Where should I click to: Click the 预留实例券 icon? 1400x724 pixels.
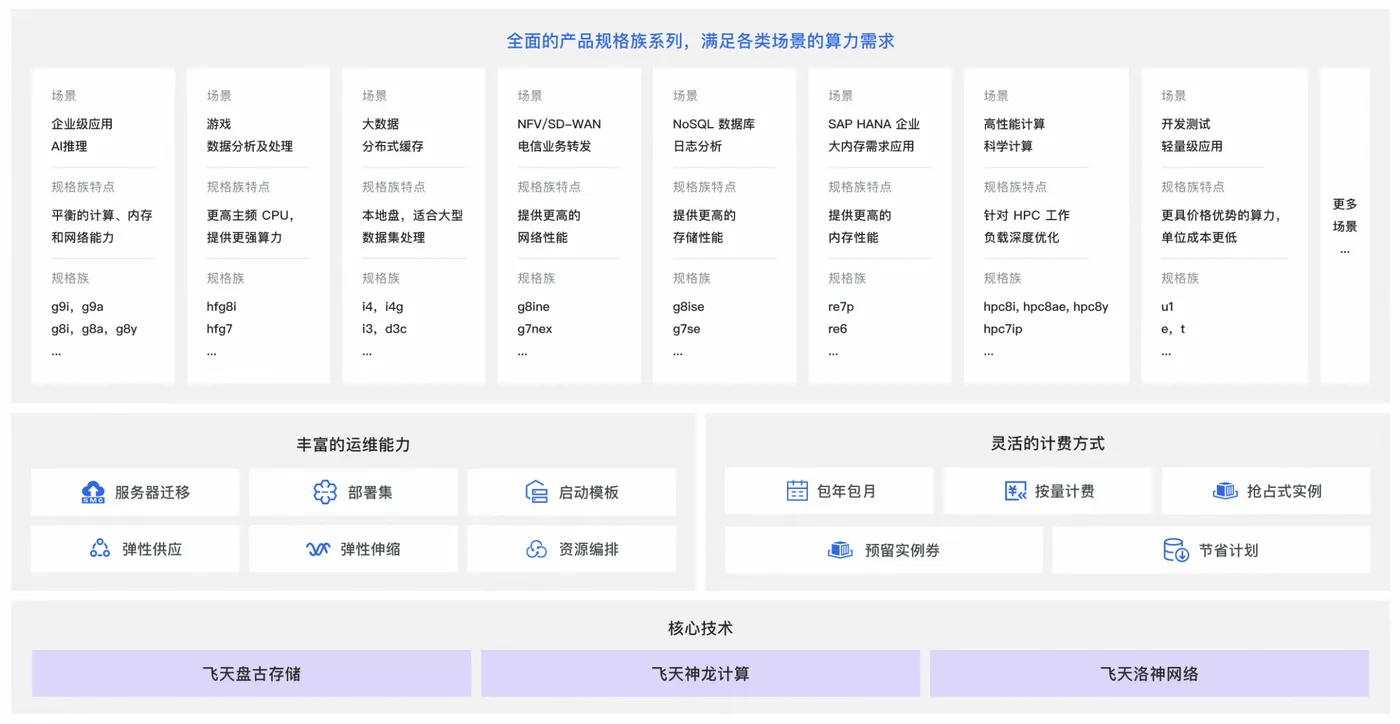pos(840,550)
